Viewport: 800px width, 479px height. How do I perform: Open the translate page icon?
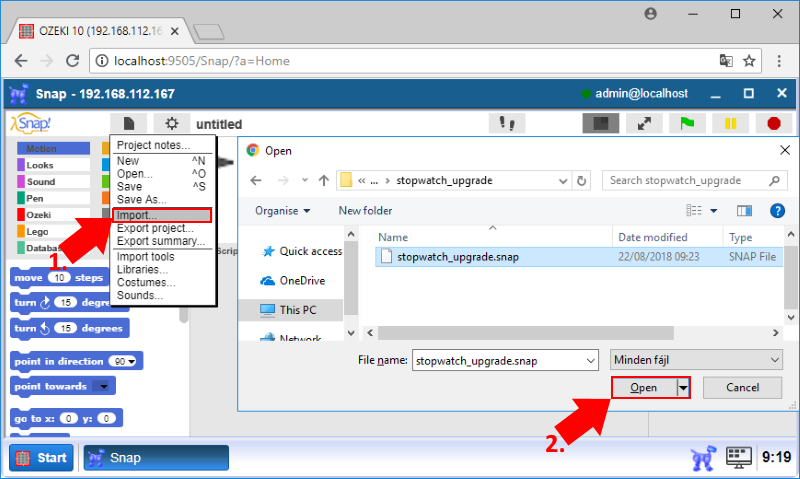tap(726, 61)
